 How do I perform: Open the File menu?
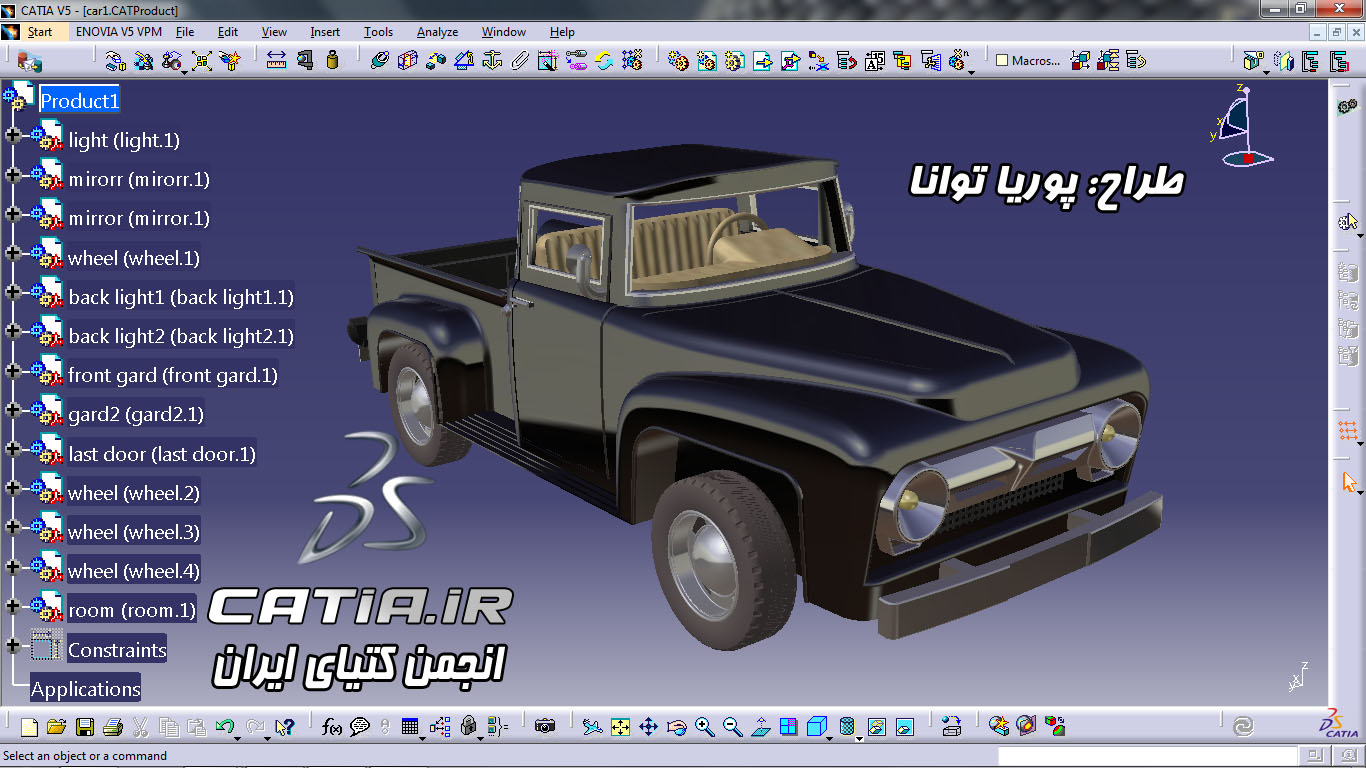185,32
